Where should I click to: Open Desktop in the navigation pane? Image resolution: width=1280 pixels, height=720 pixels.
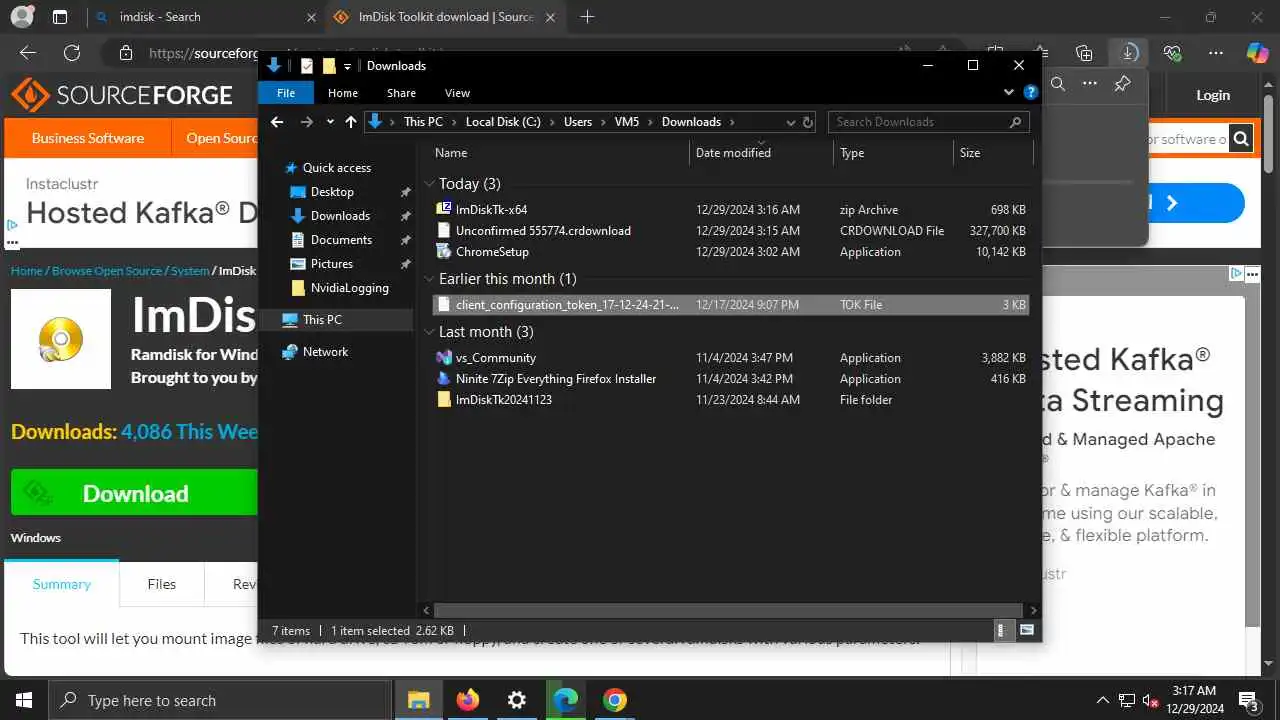(x=332, y=192)
